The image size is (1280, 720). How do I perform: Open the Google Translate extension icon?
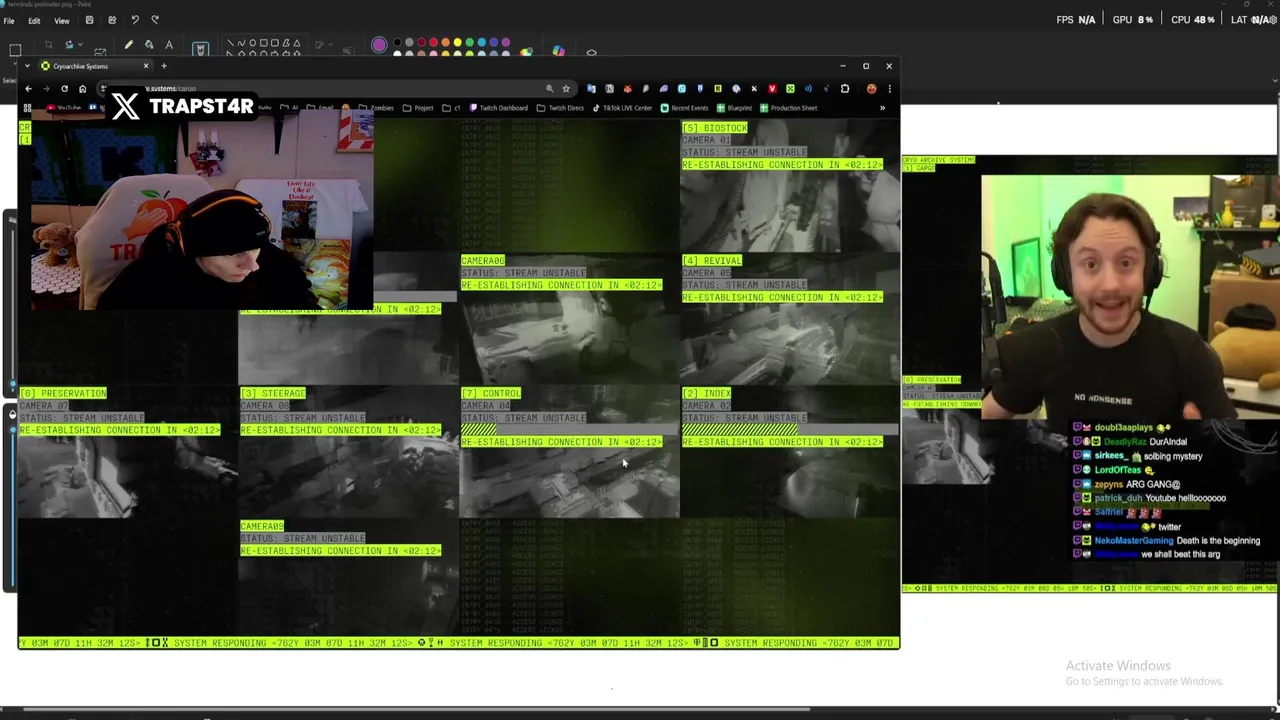pos(591,89)
